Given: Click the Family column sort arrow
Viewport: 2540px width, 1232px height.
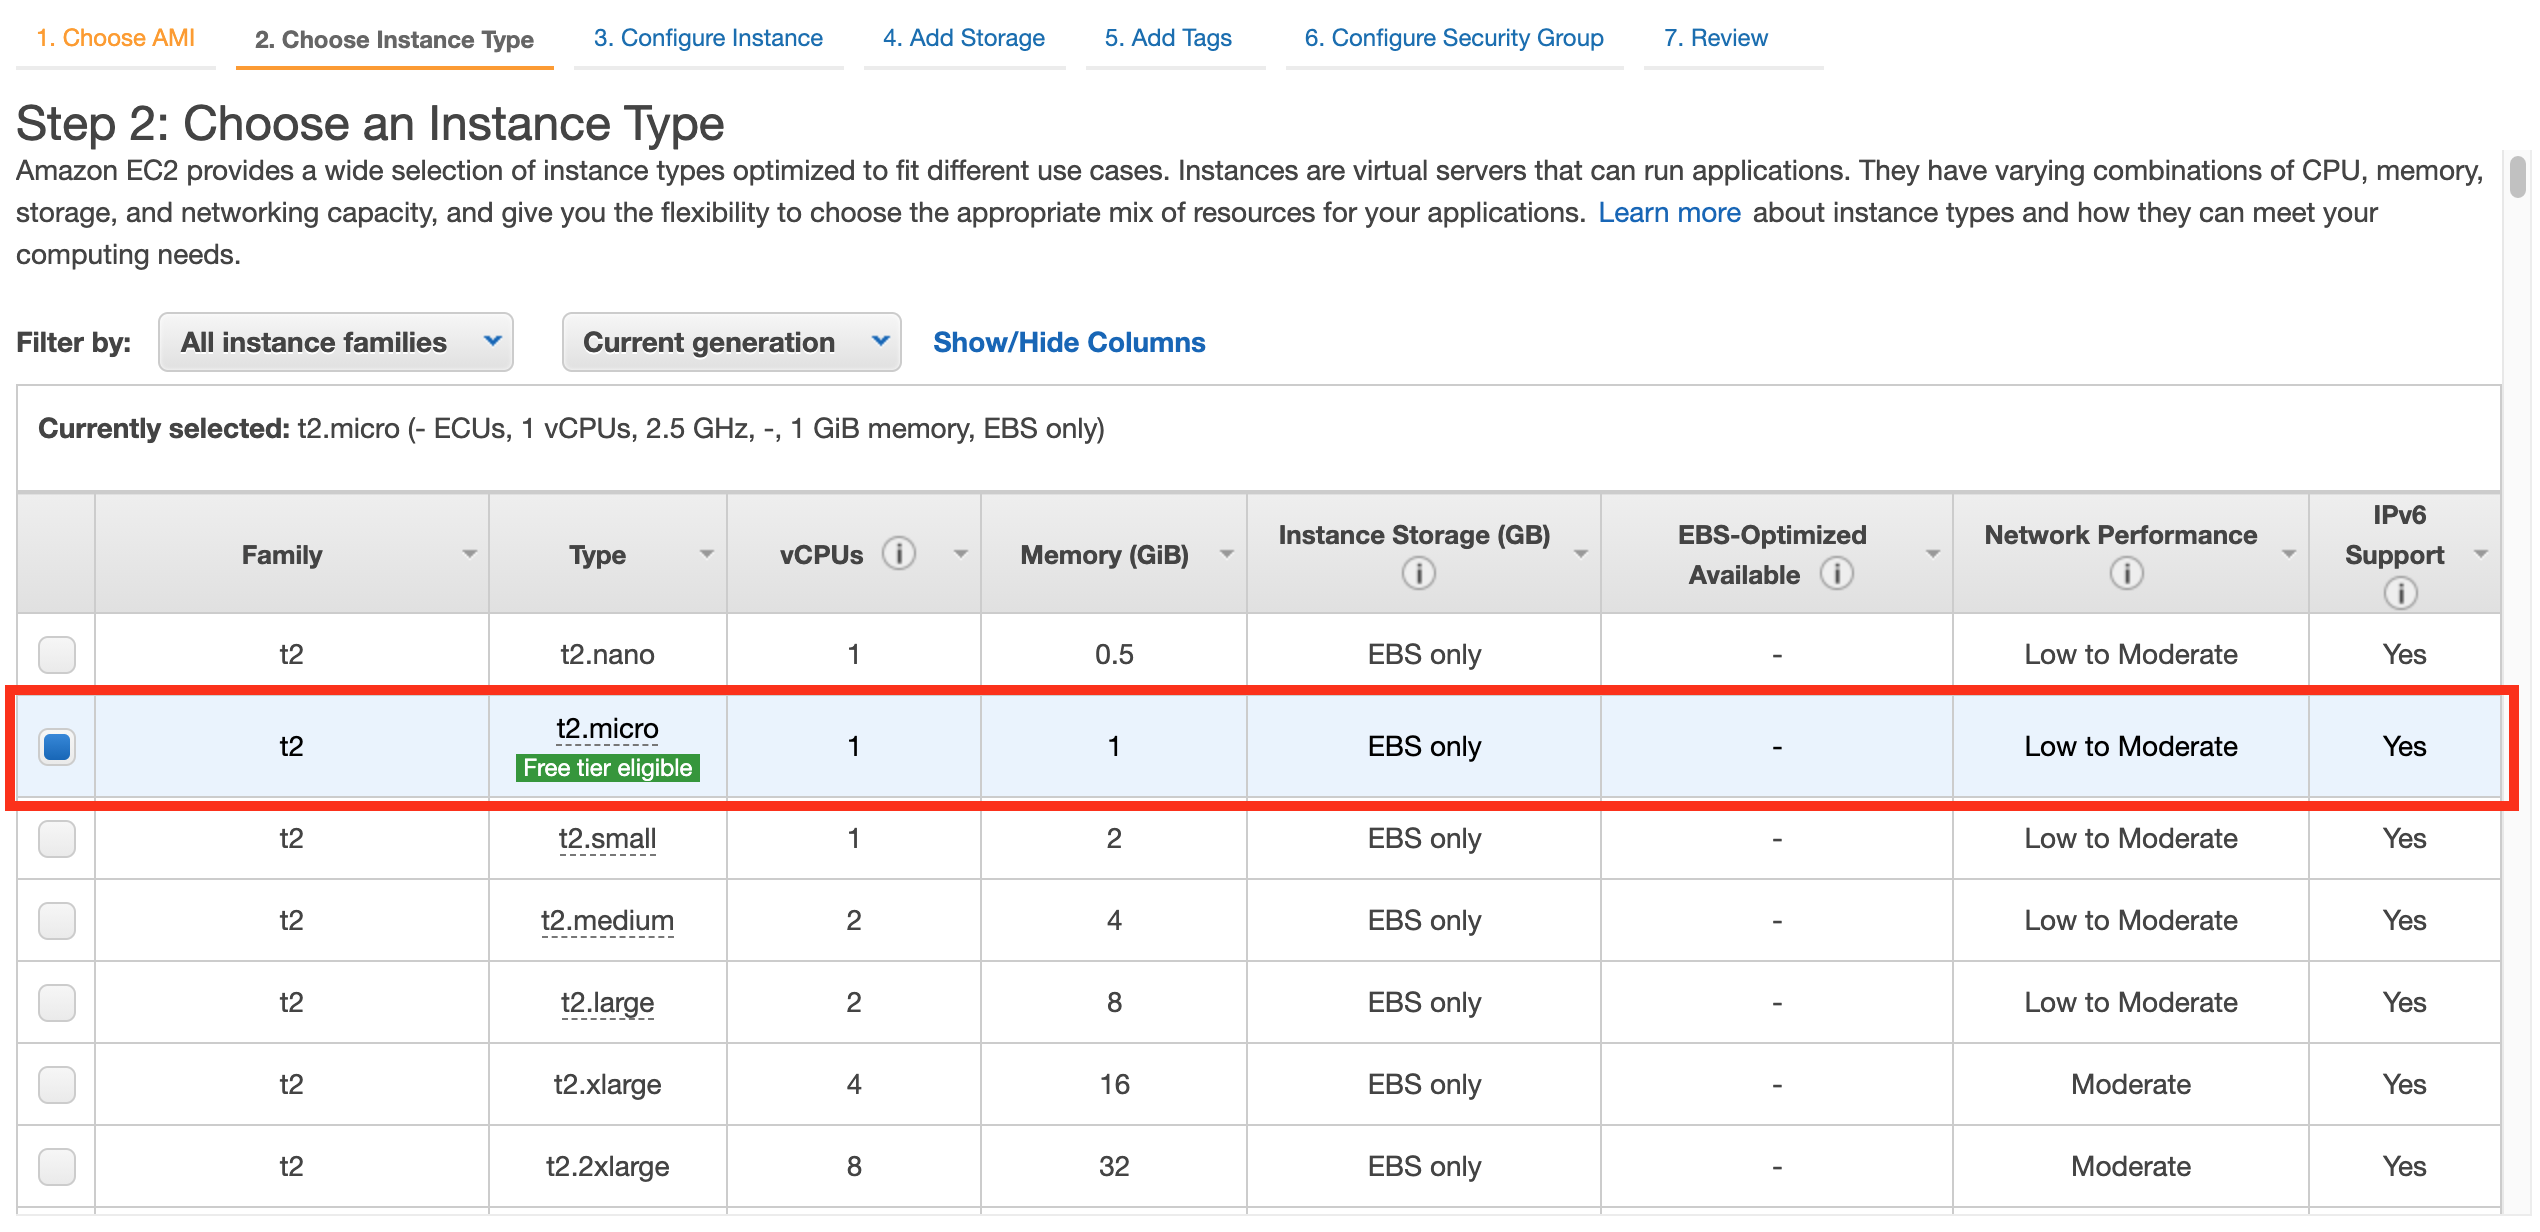Looking at the screenshot, I should [x=469, y=554].
